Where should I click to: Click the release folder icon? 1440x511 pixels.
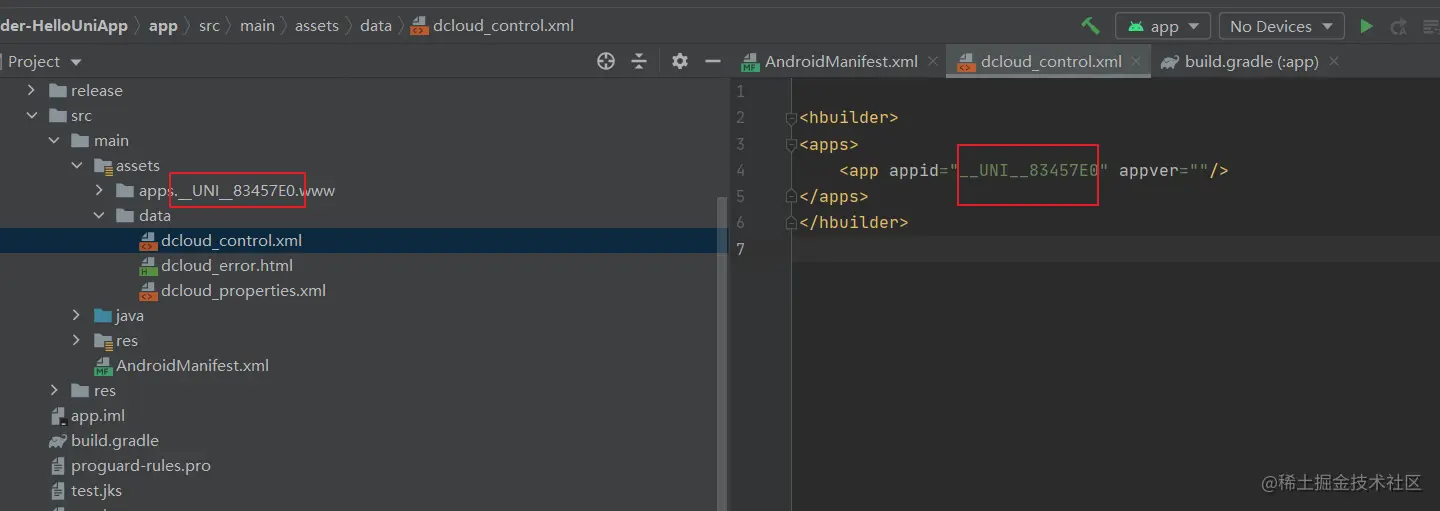pos(58,90)
